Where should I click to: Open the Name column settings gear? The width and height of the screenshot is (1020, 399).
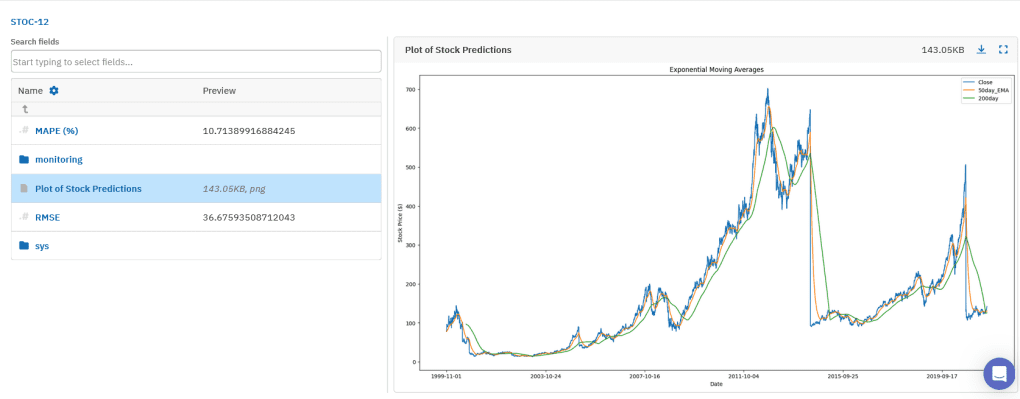coord(54,90)
